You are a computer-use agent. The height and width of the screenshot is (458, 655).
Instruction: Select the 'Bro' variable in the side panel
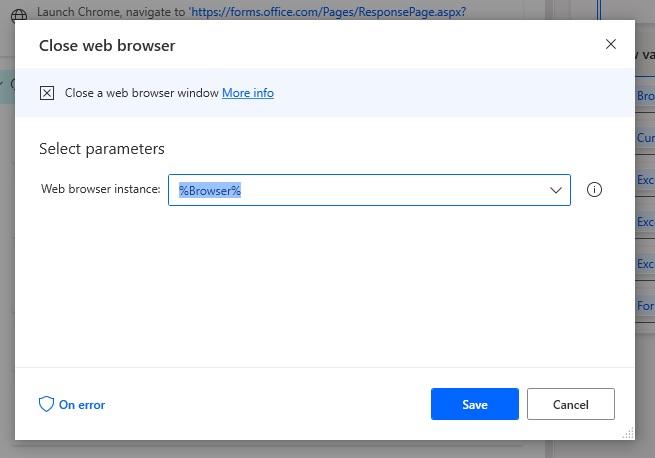tap(645, 96)
